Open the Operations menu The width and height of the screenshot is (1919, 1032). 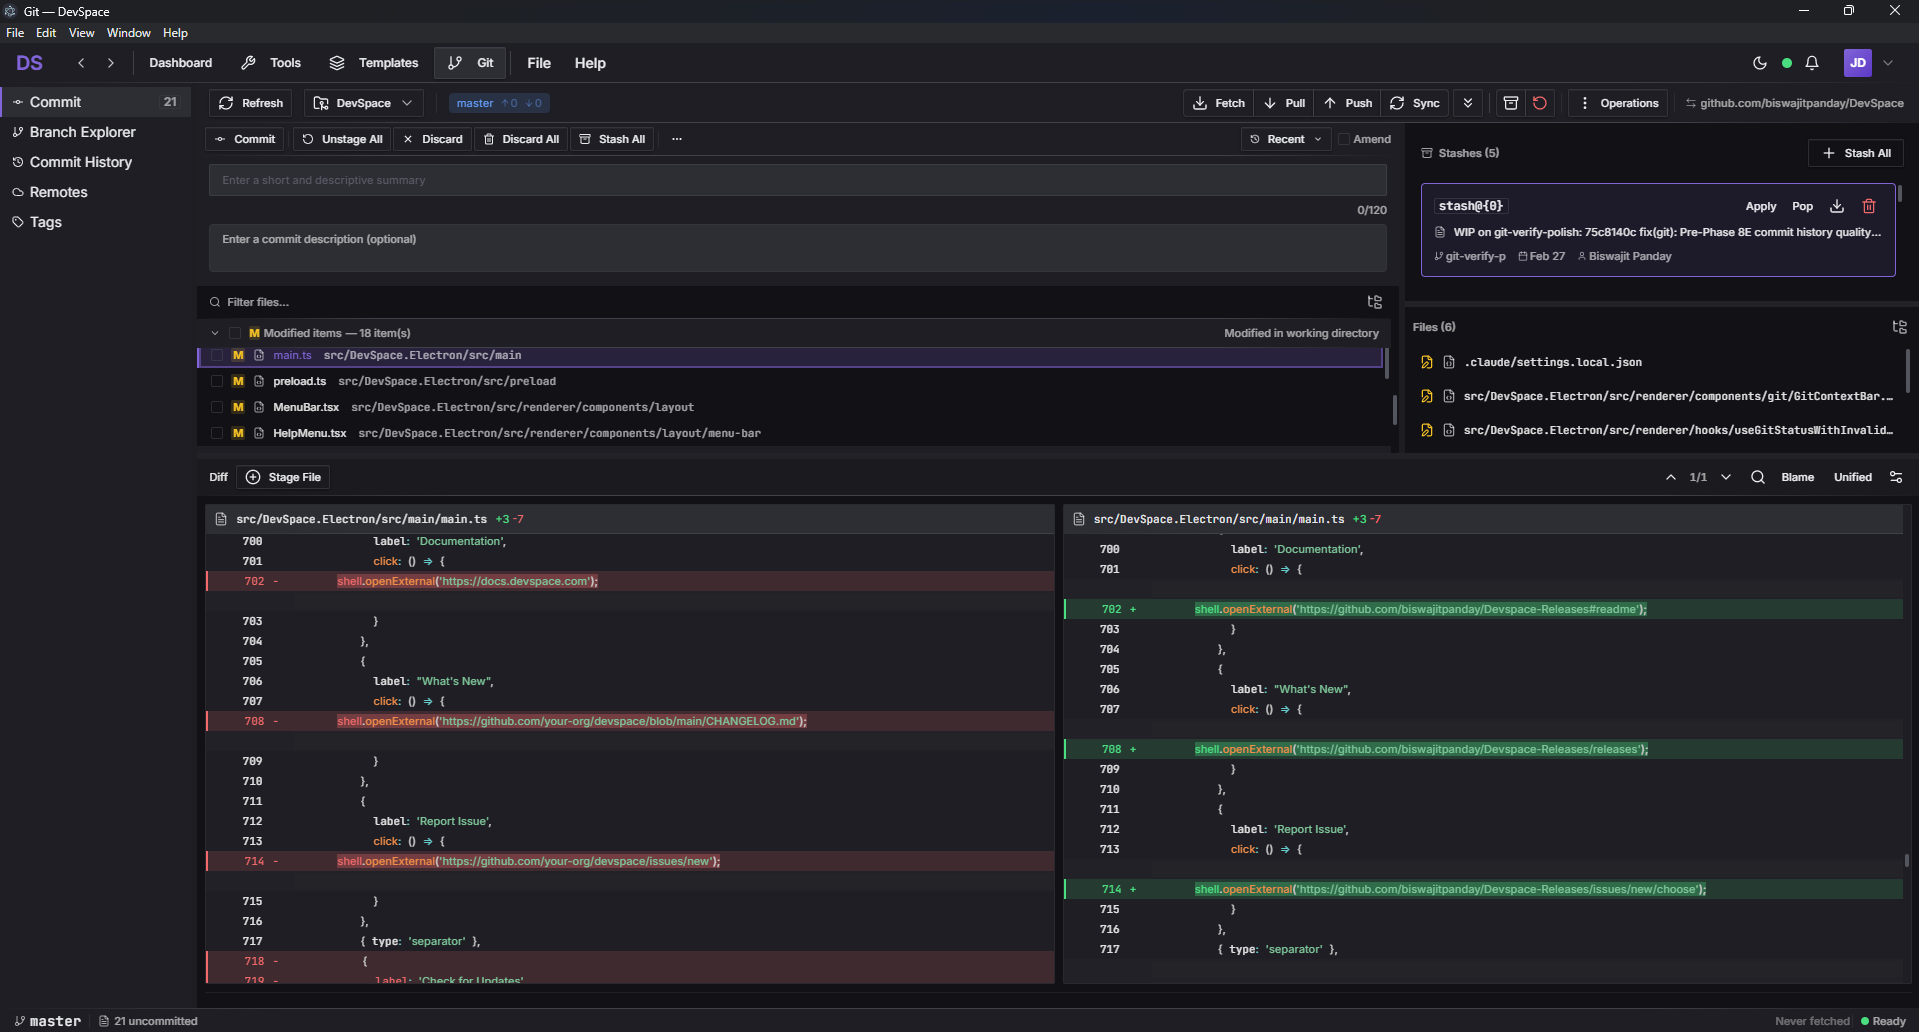1618,103
